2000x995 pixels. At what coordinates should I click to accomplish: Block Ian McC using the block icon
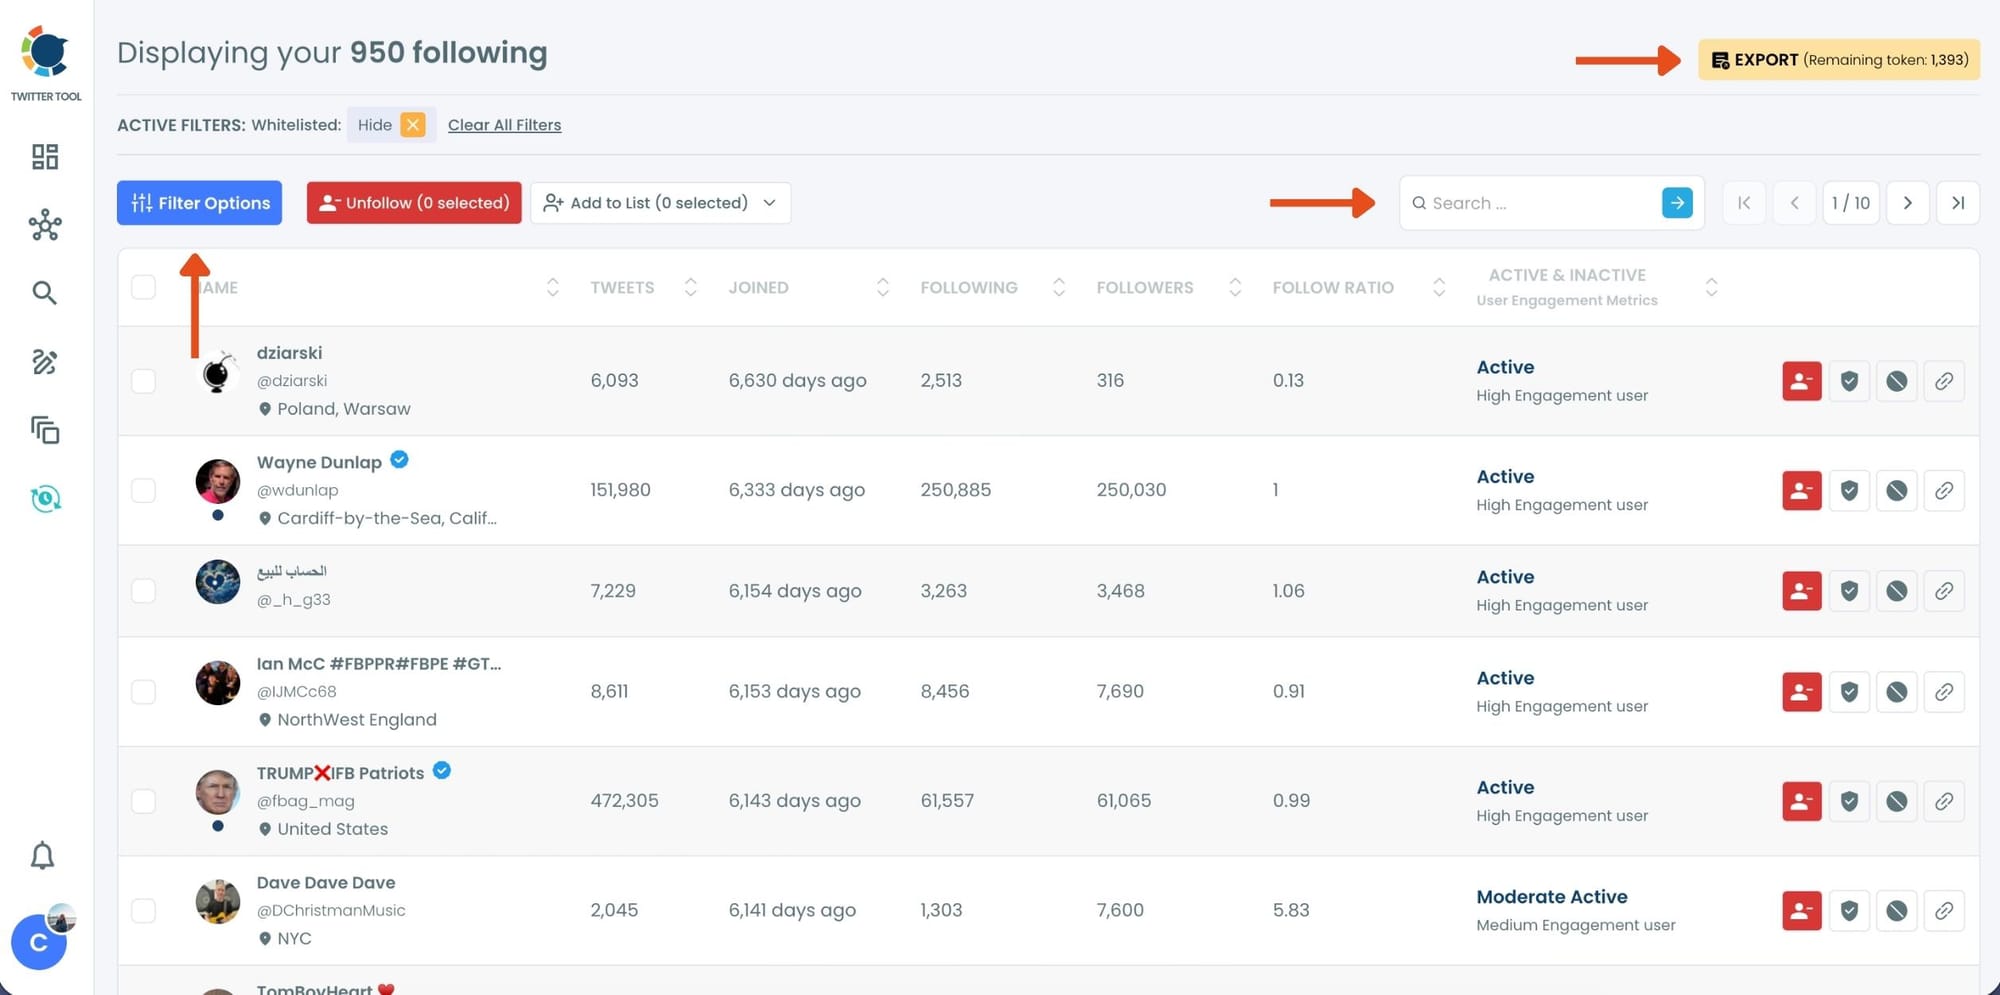coord(1896,691)
